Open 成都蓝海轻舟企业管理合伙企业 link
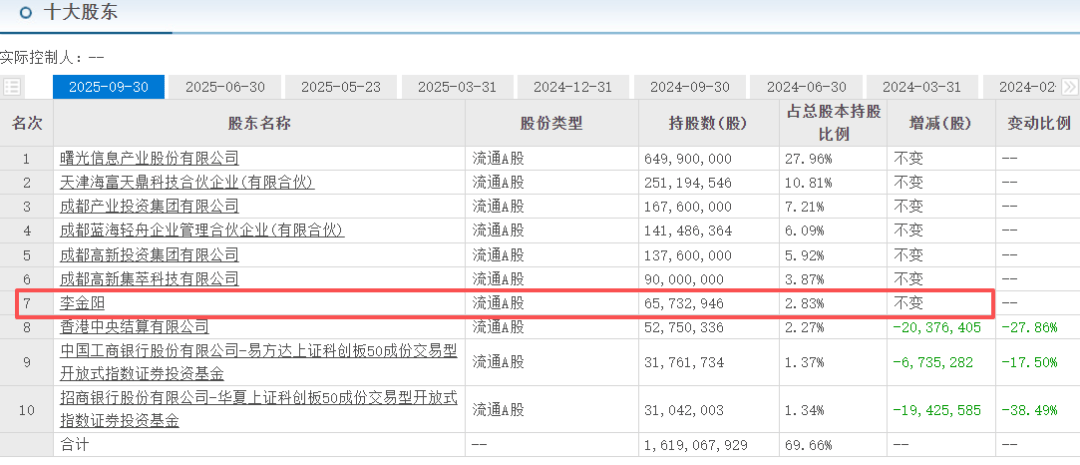The image size is (1080, 465). pyautogui.click(x=201, y=230)
